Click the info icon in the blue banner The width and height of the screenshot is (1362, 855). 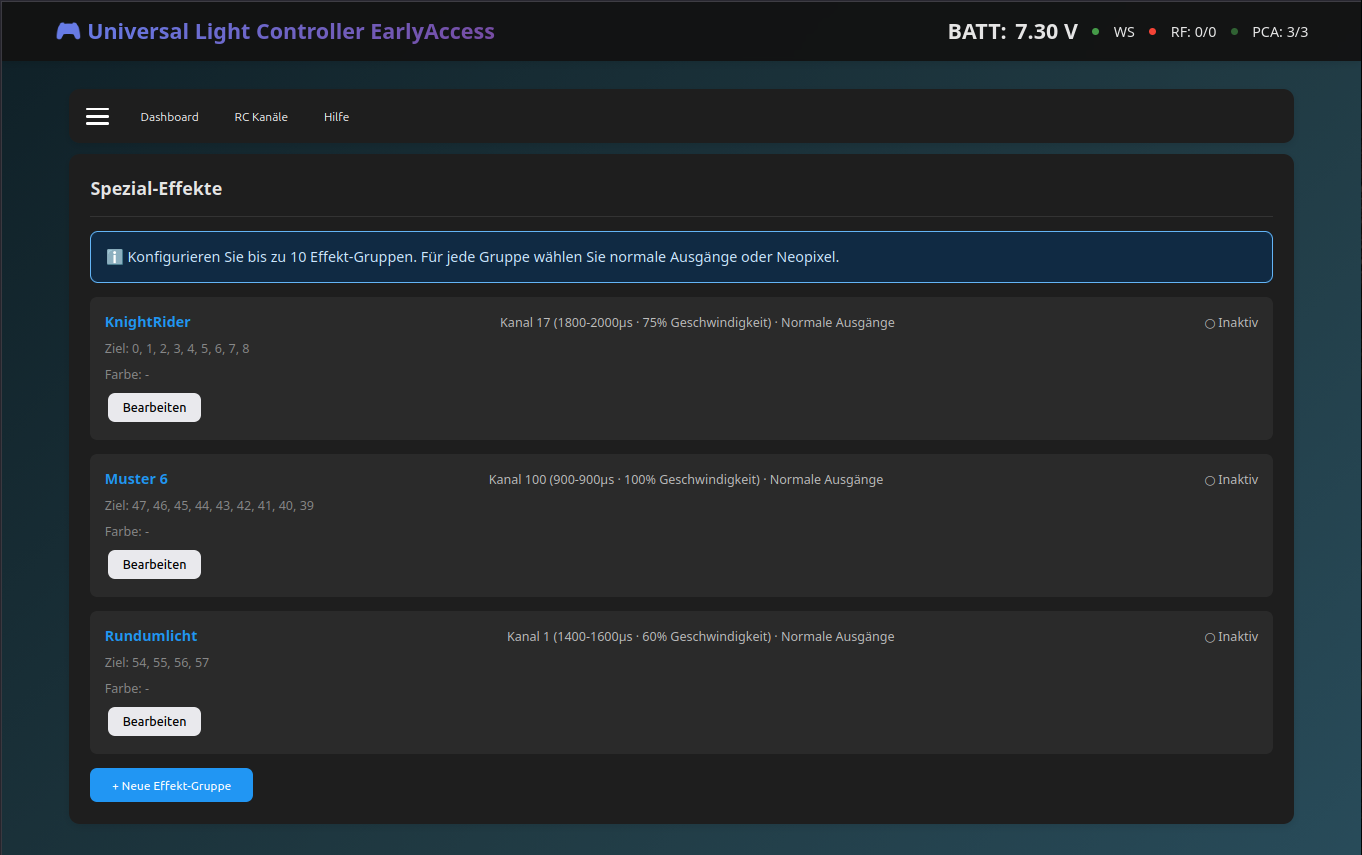coord(114,257)
